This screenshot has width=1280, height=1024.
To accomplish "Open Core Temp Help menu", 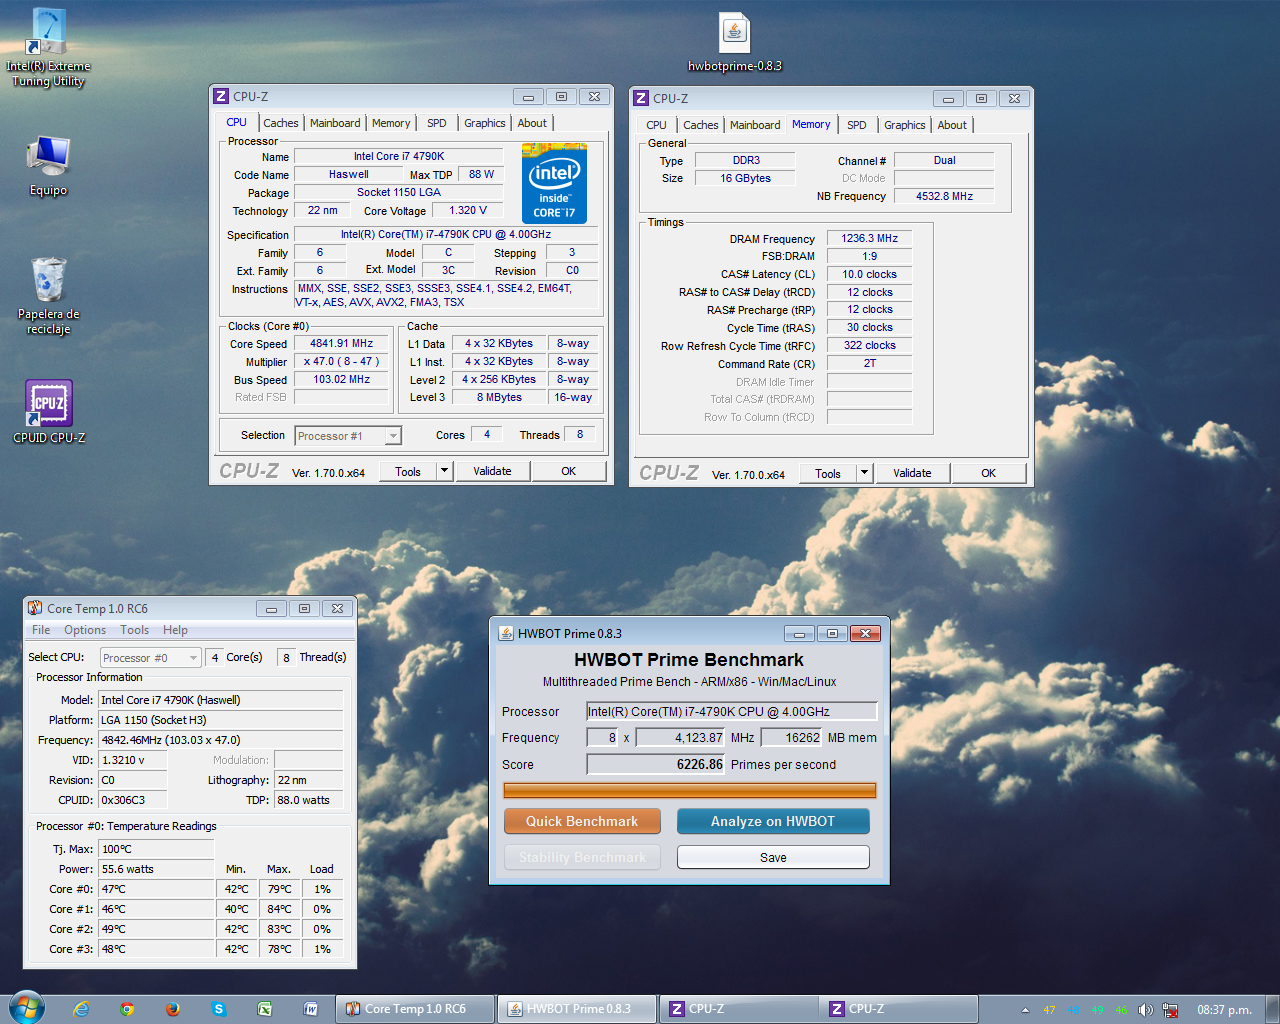I will 175,630.
